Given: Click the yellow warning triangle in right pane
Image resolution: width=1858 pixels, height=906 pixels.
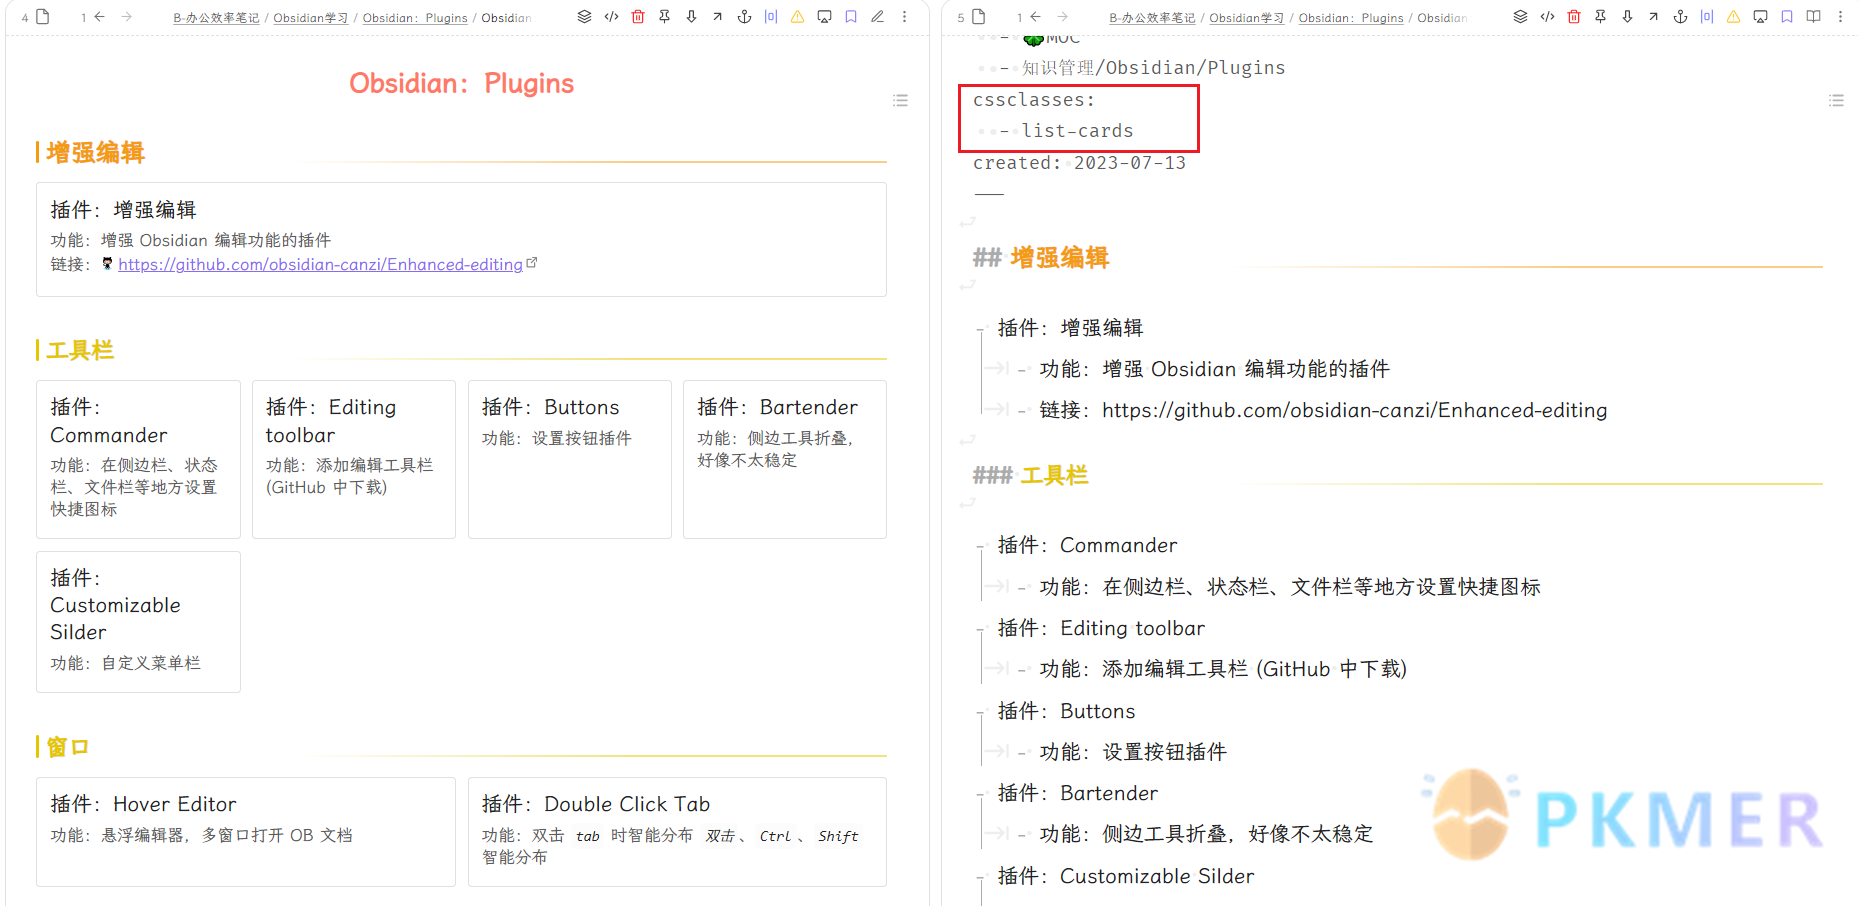Looking at the screenshot, I should pyautogui.click(x=1733, y=17).
